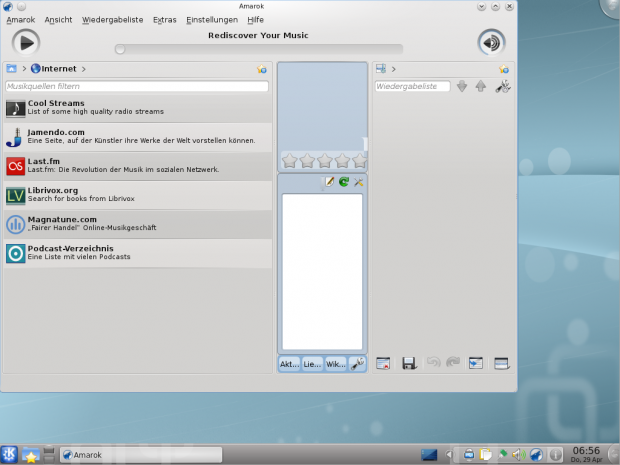
Task: Expand the chevron in the playlist breadcrumb
Action: [x=393, y=69]
